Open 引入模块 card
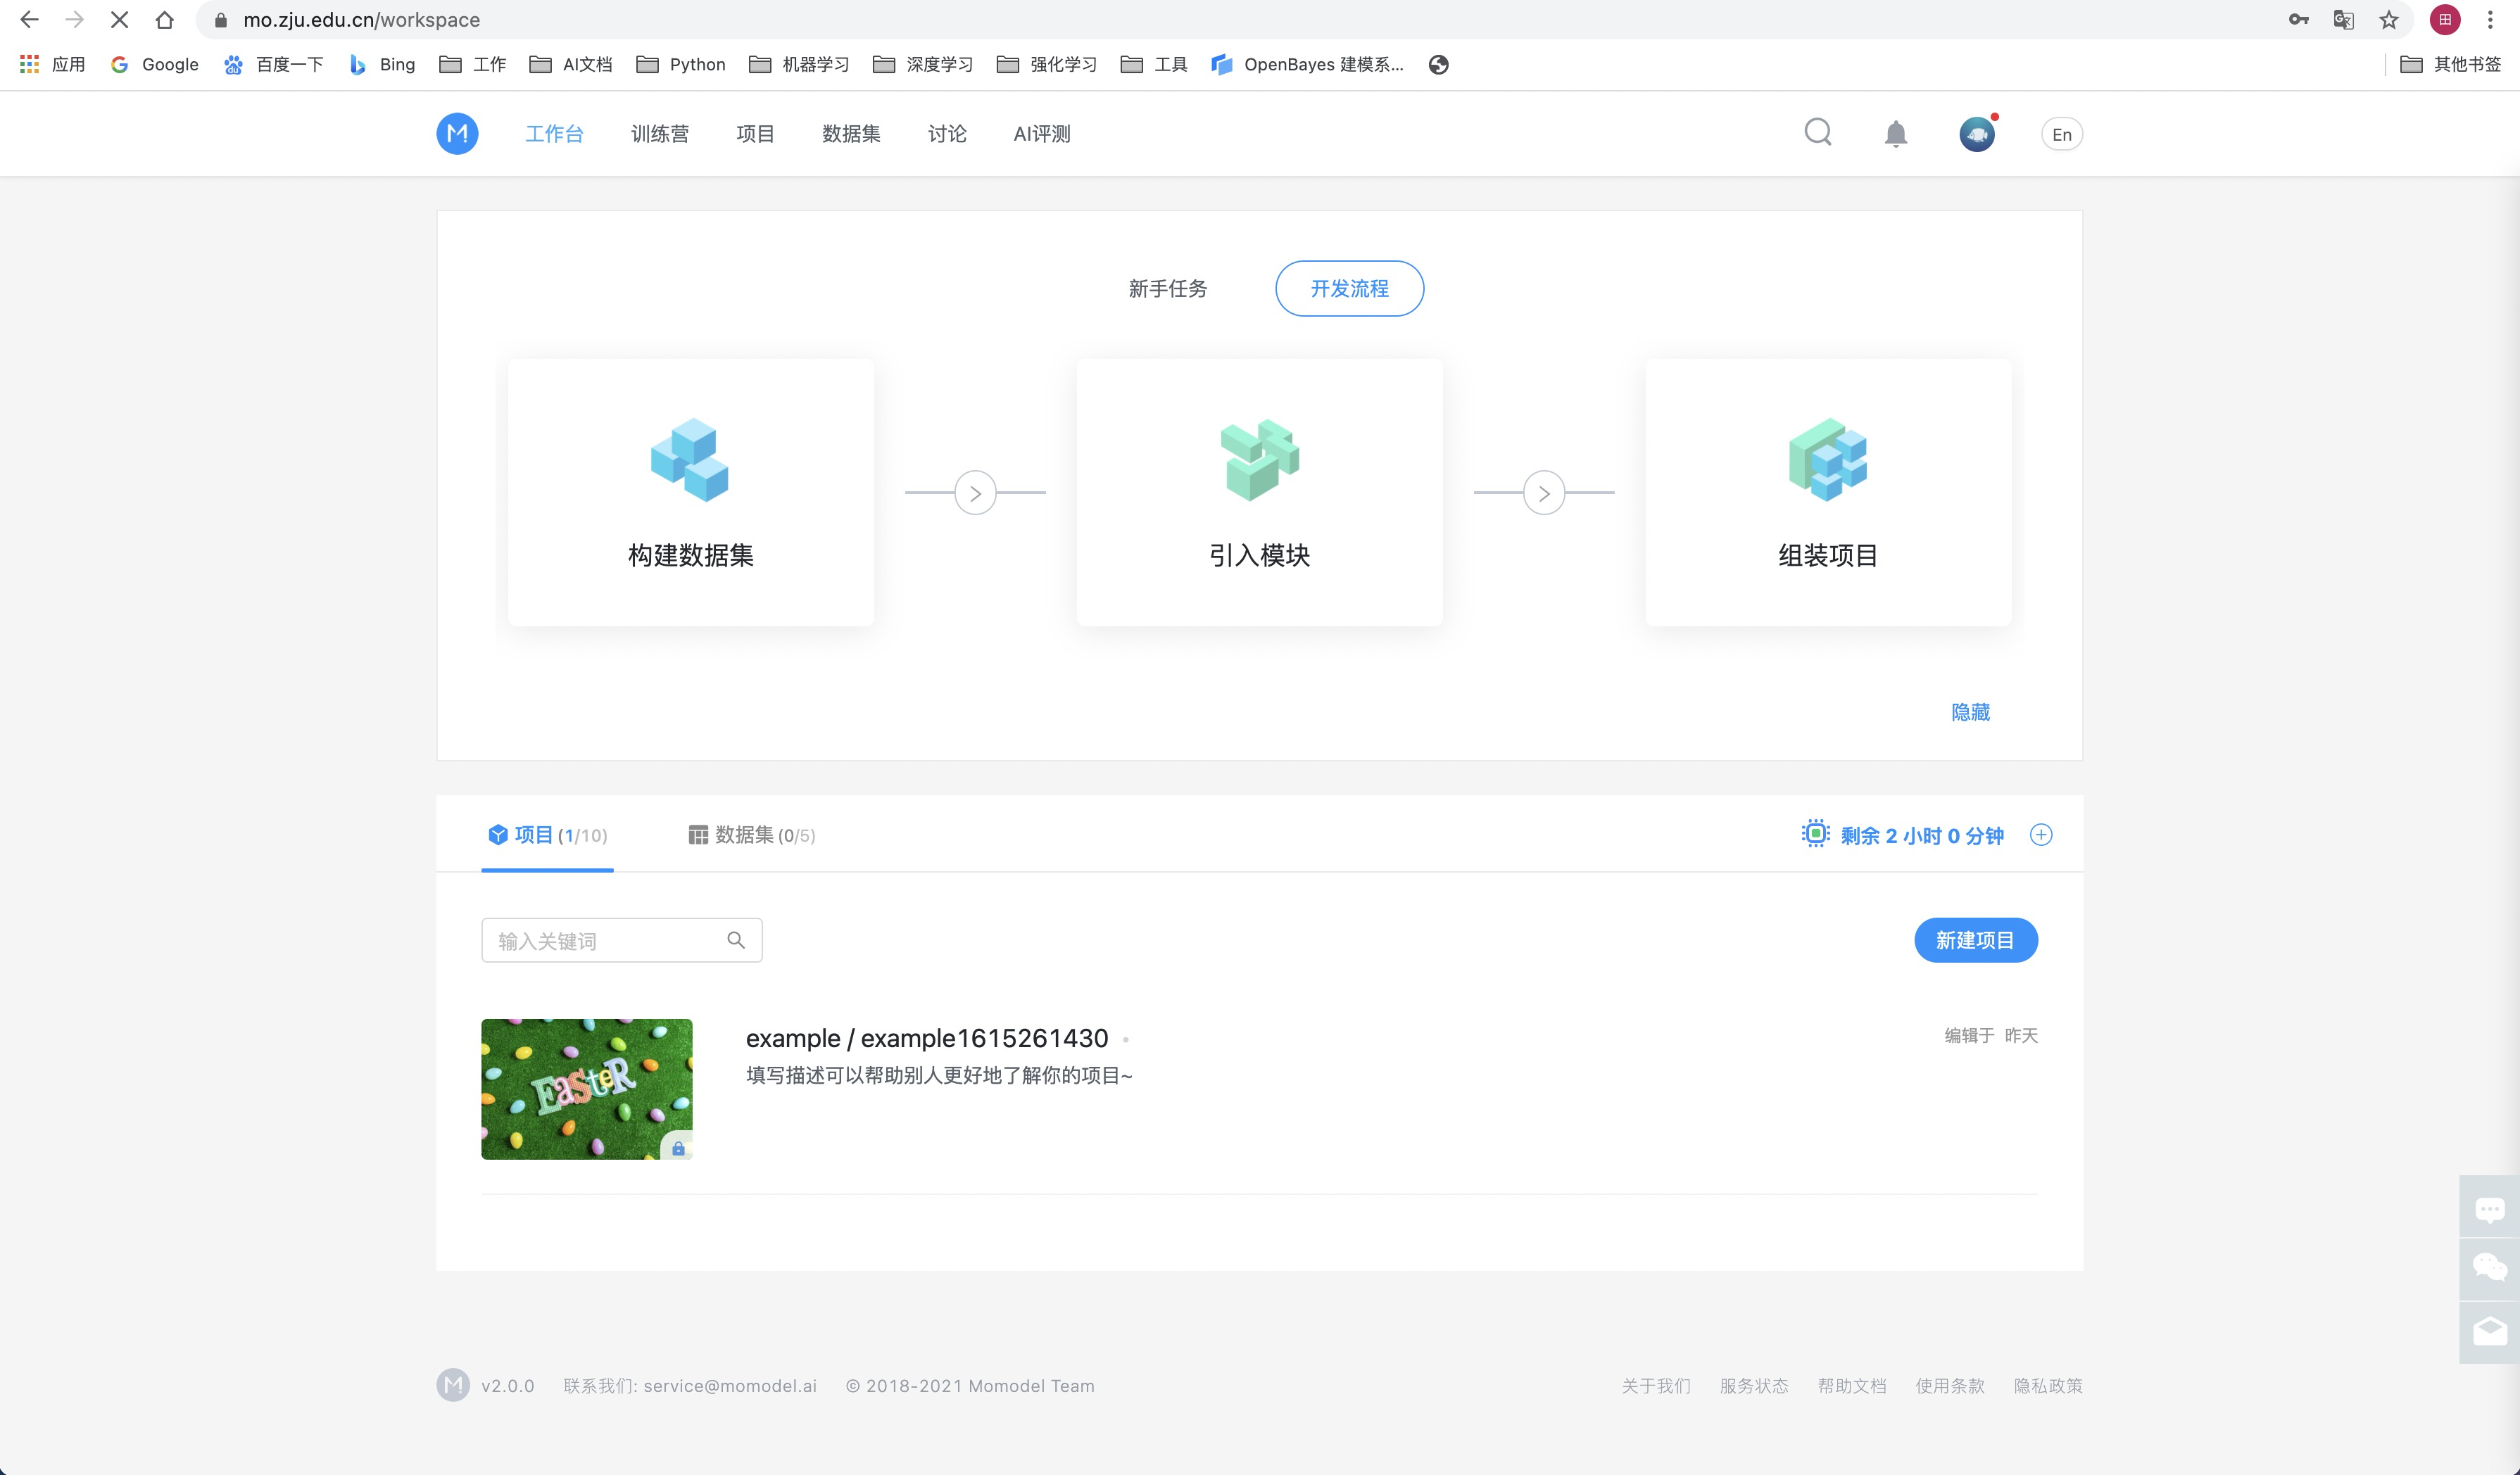Viewport: 2520px width, 1475px height. (1259, 492)
